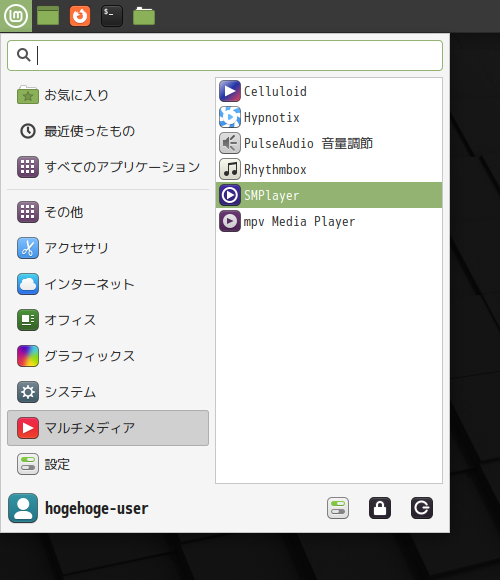Open the グラフィックス graphics category
The image size is (500, 580).
click(x=108, y=356)
